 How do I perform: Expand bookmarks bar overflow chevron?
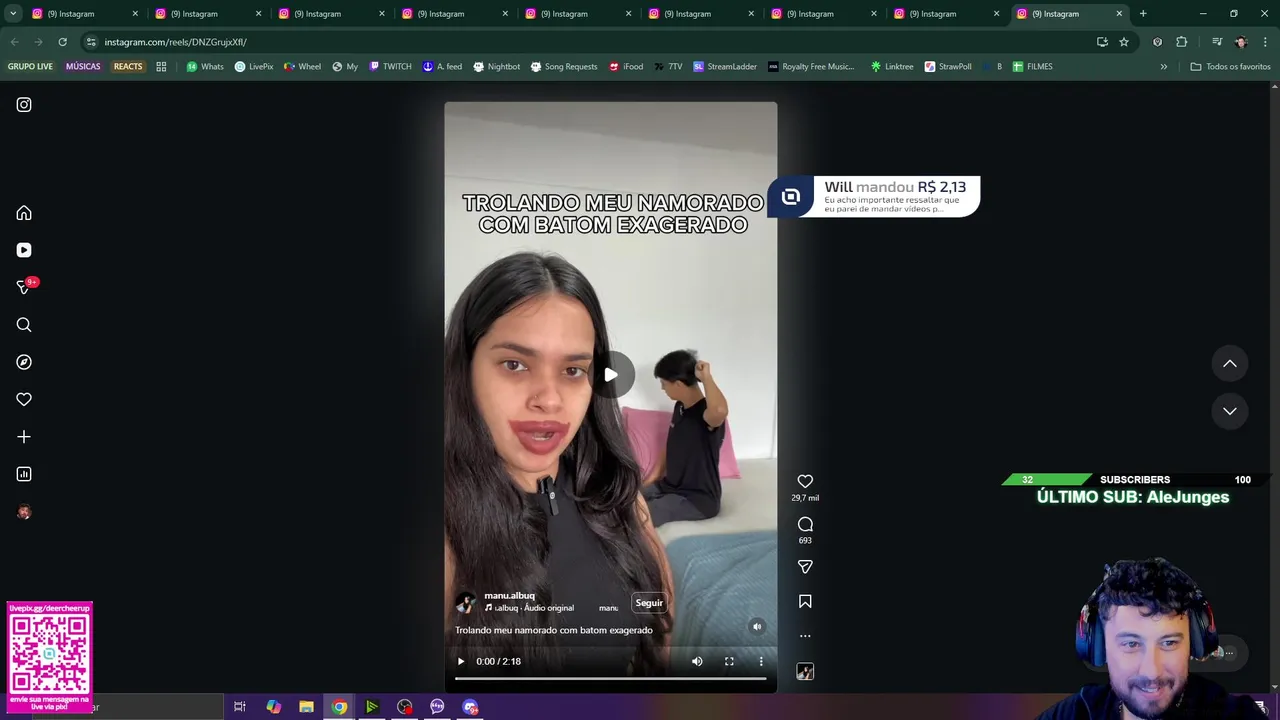coord(1163,67)
